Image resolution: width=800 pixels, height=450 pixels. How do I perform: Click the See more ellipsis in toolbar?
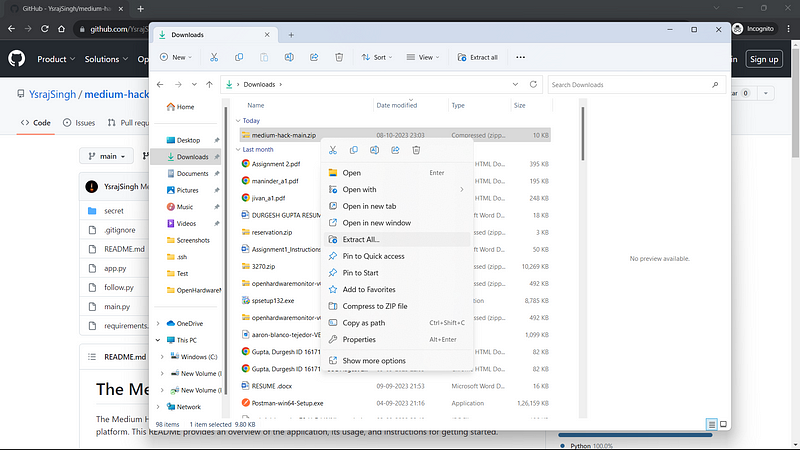click(520, 57)
